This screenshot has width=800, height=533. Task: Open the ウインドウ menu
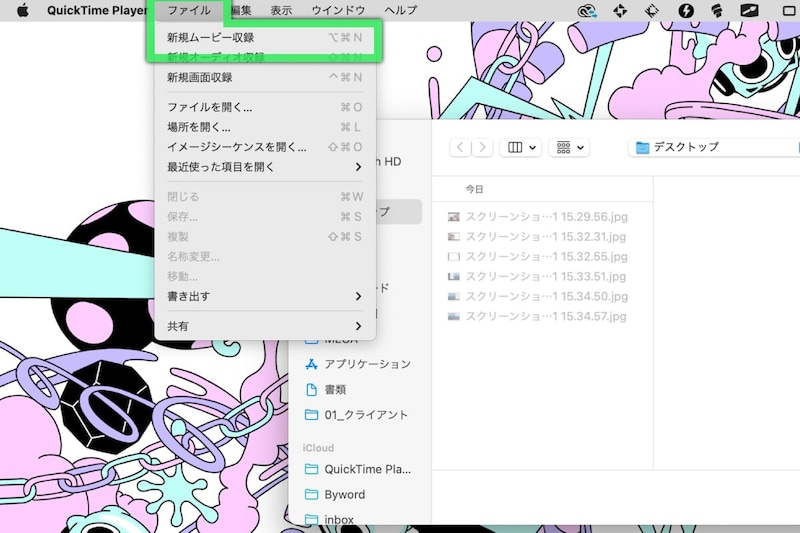pyautogui.click(x=338, y=10)
